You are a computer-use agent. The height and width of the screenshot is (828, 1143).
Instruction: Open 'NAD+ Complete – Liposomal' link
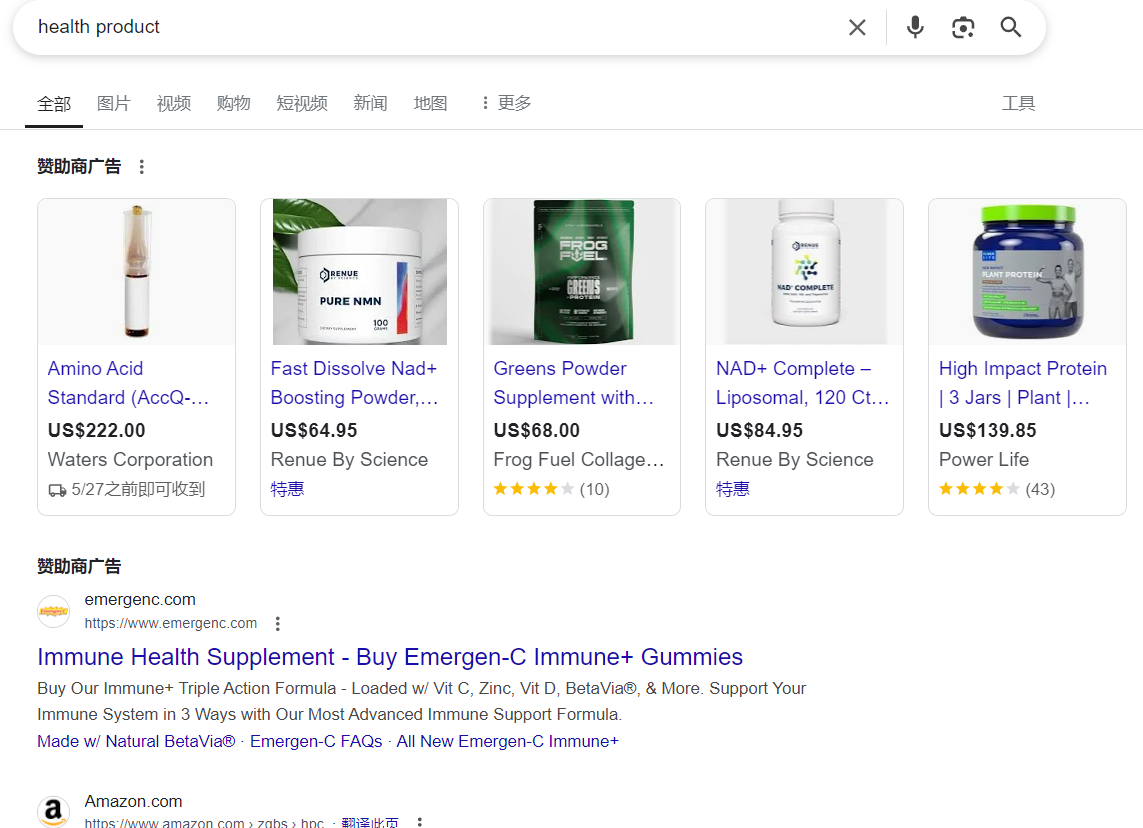pos(803,383)
